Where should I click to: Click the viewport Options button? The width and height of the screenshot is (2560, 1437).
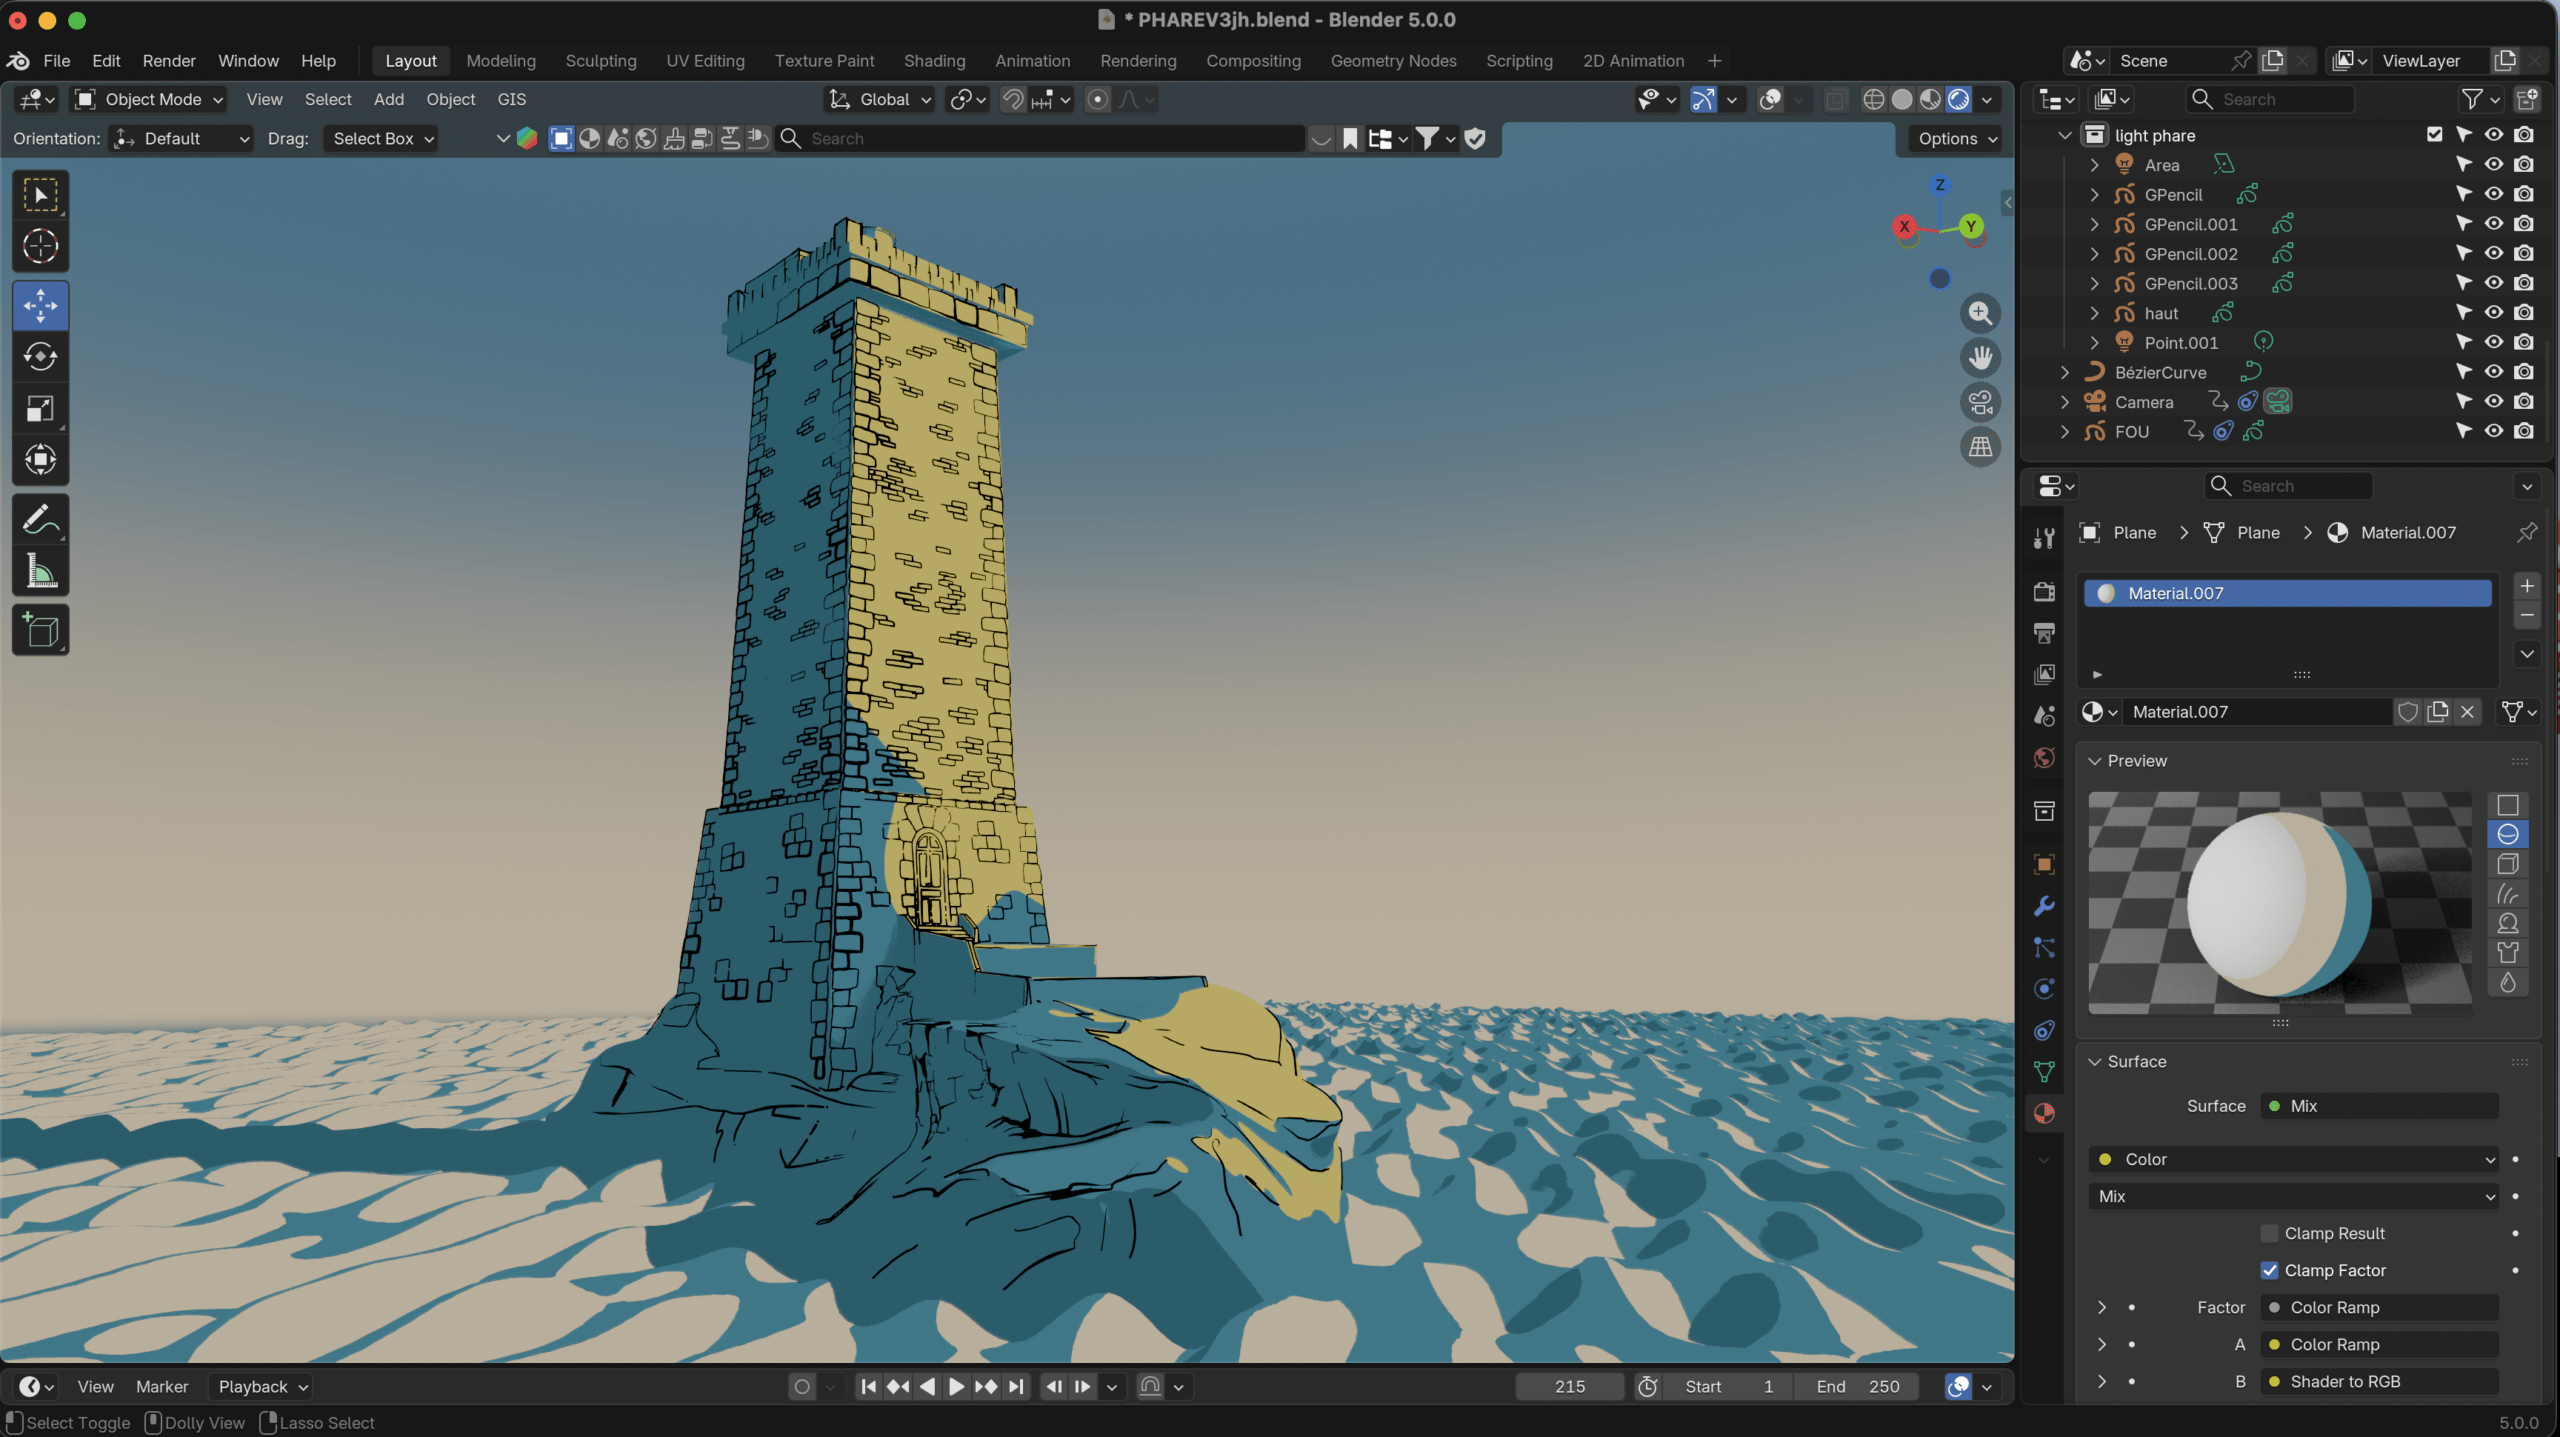[1956, 139]
